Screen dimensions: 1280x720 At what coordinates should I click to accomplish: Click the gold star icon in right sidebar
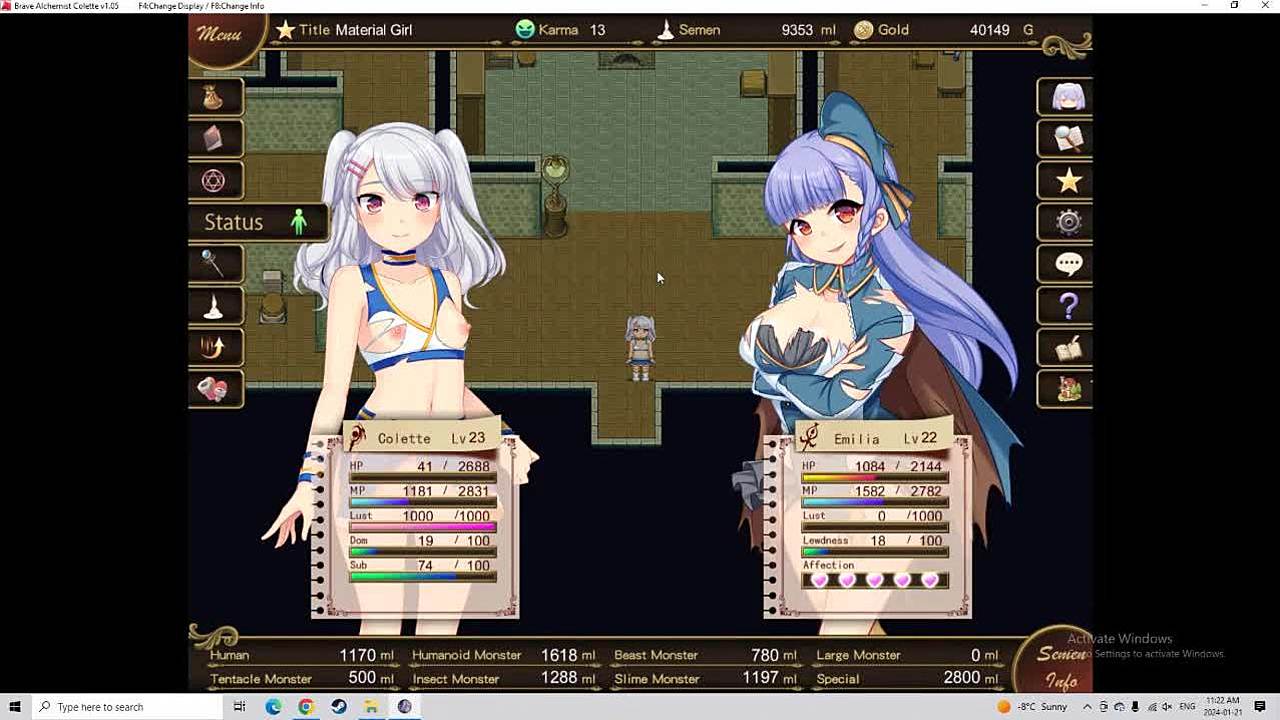pyautogui.click(x=1068, y=181)
